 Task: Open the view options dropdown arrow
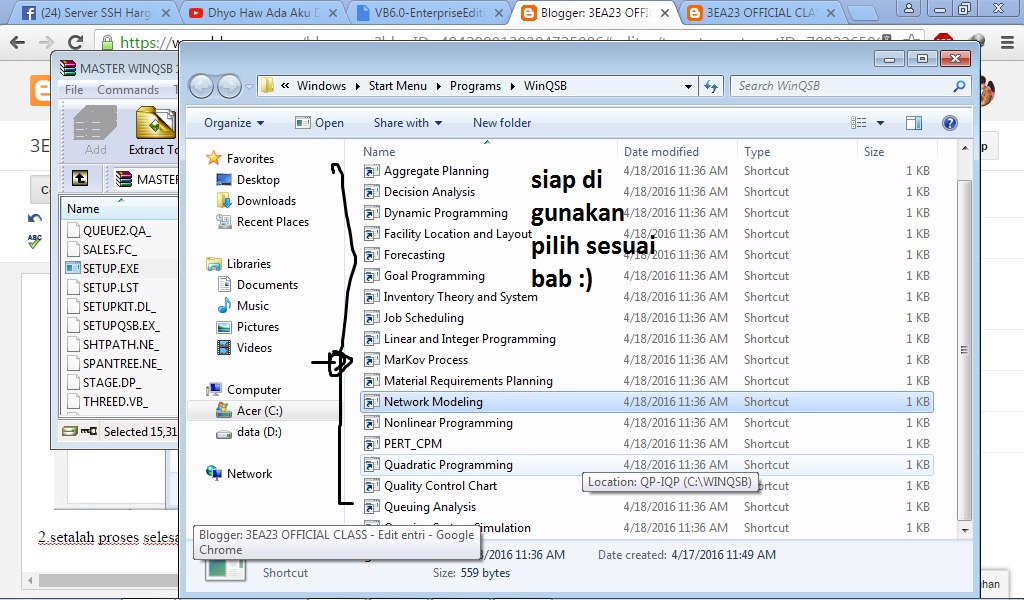point(880,123)
